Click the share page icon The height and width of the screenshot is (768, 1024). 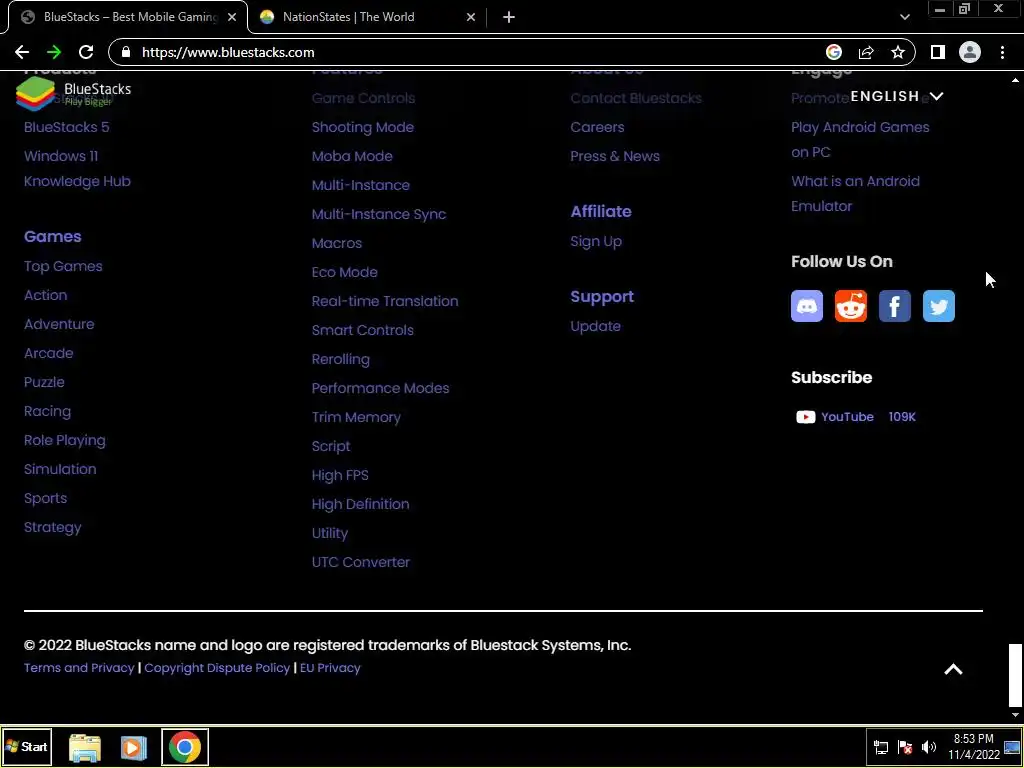(x=866, y=52)
